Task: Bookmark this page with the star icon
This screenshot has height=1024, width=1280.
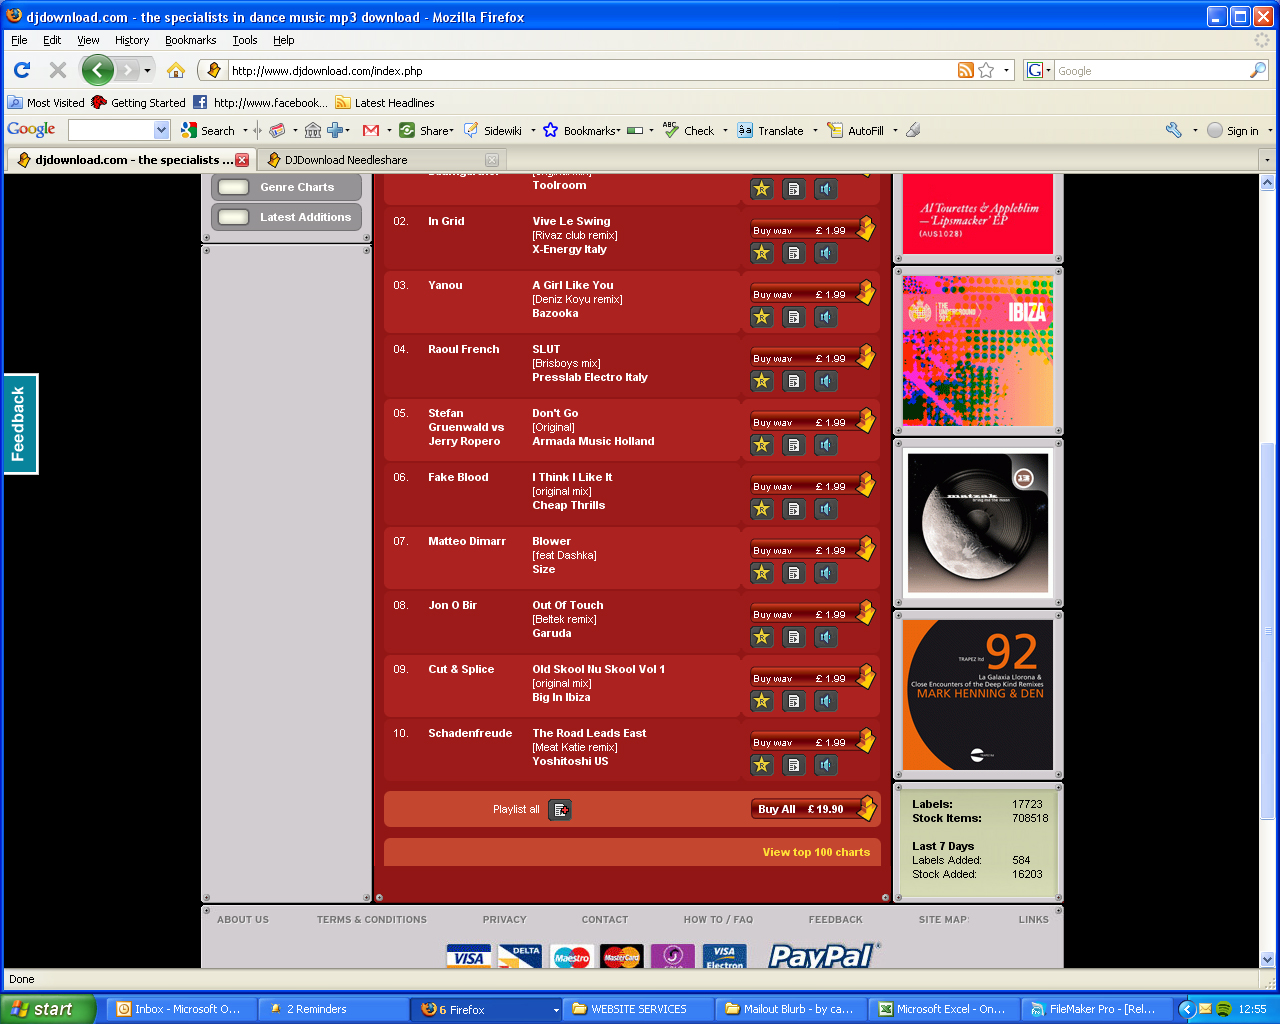Action: point(986,70)
